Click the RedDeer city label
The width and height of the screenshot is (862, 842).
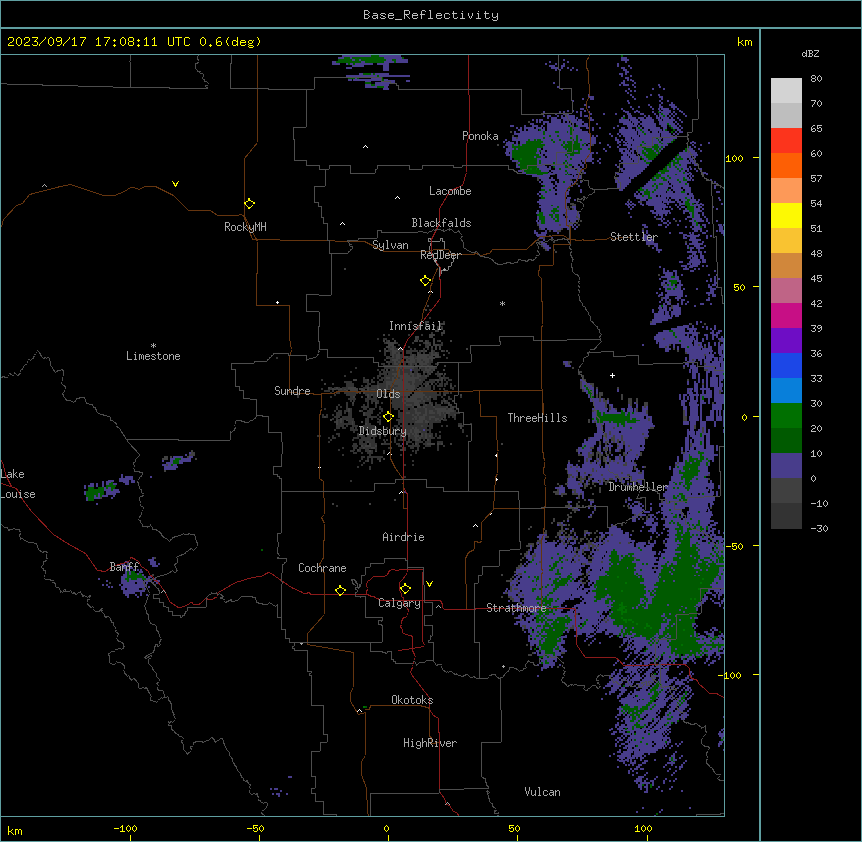point(440,255)
